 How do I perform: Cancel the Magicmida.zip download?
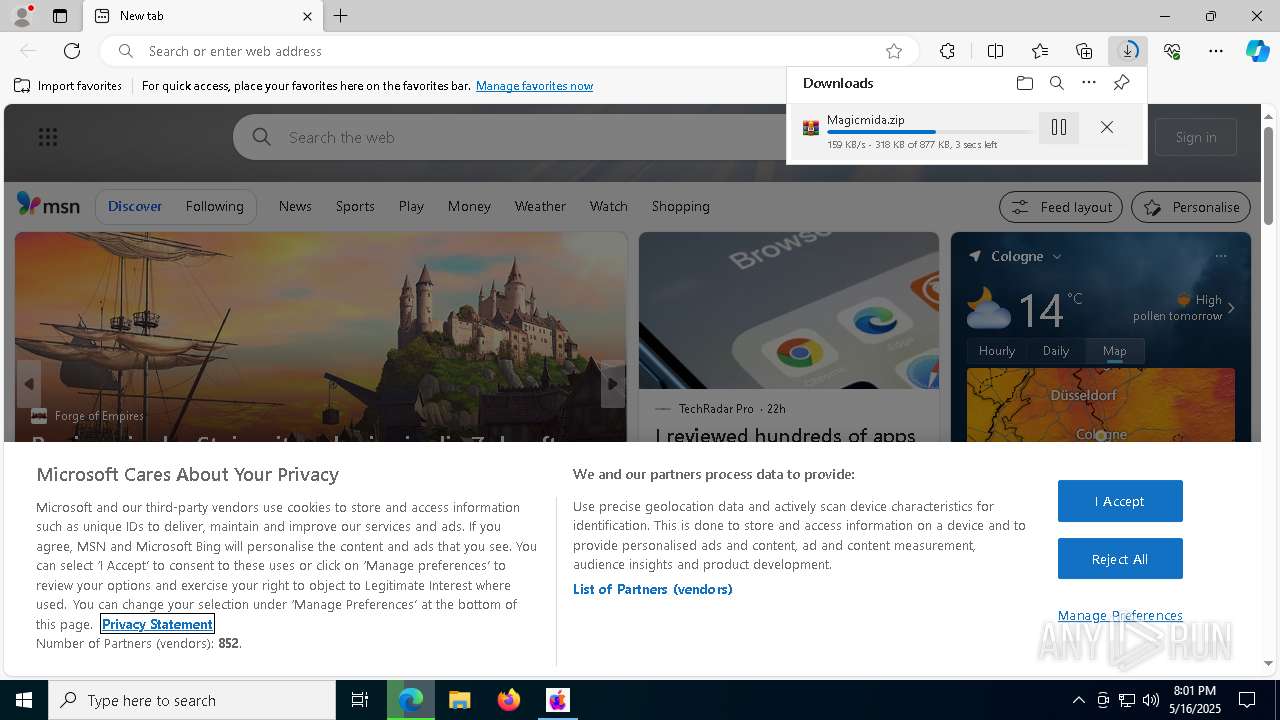[1106, 127]
